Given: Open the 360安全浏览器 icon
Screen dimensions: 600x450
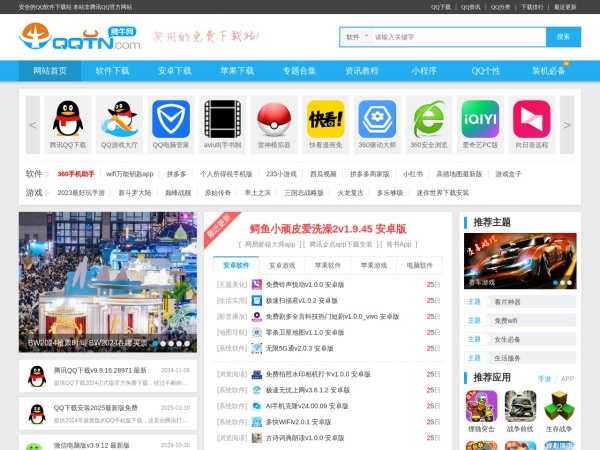Looking at the screenshot, I should (x=429, y=119).
